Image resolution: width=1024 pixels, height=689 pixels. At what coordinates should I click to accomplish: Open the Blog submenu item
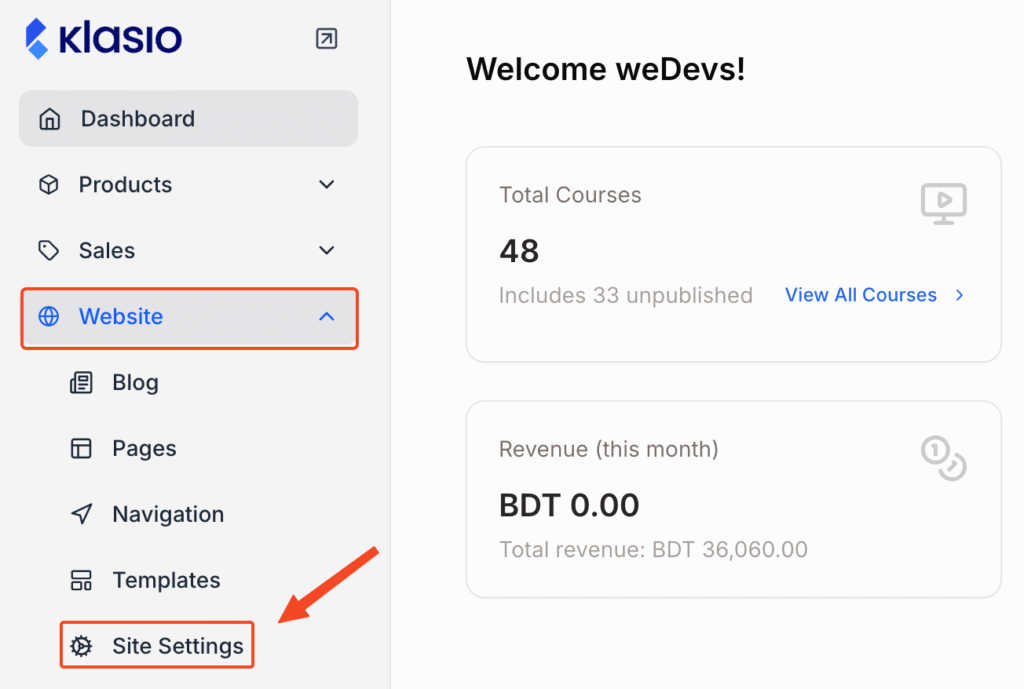tap(135, 383)
